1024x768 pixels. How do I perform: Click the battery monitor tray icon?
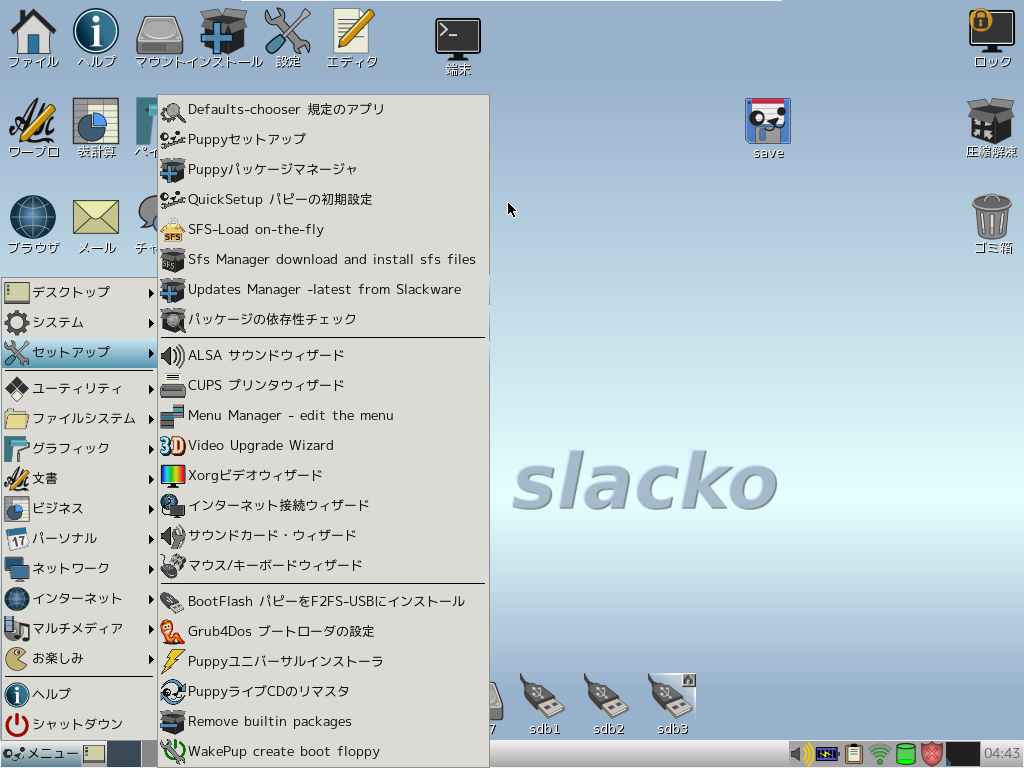tap(827, 754)
